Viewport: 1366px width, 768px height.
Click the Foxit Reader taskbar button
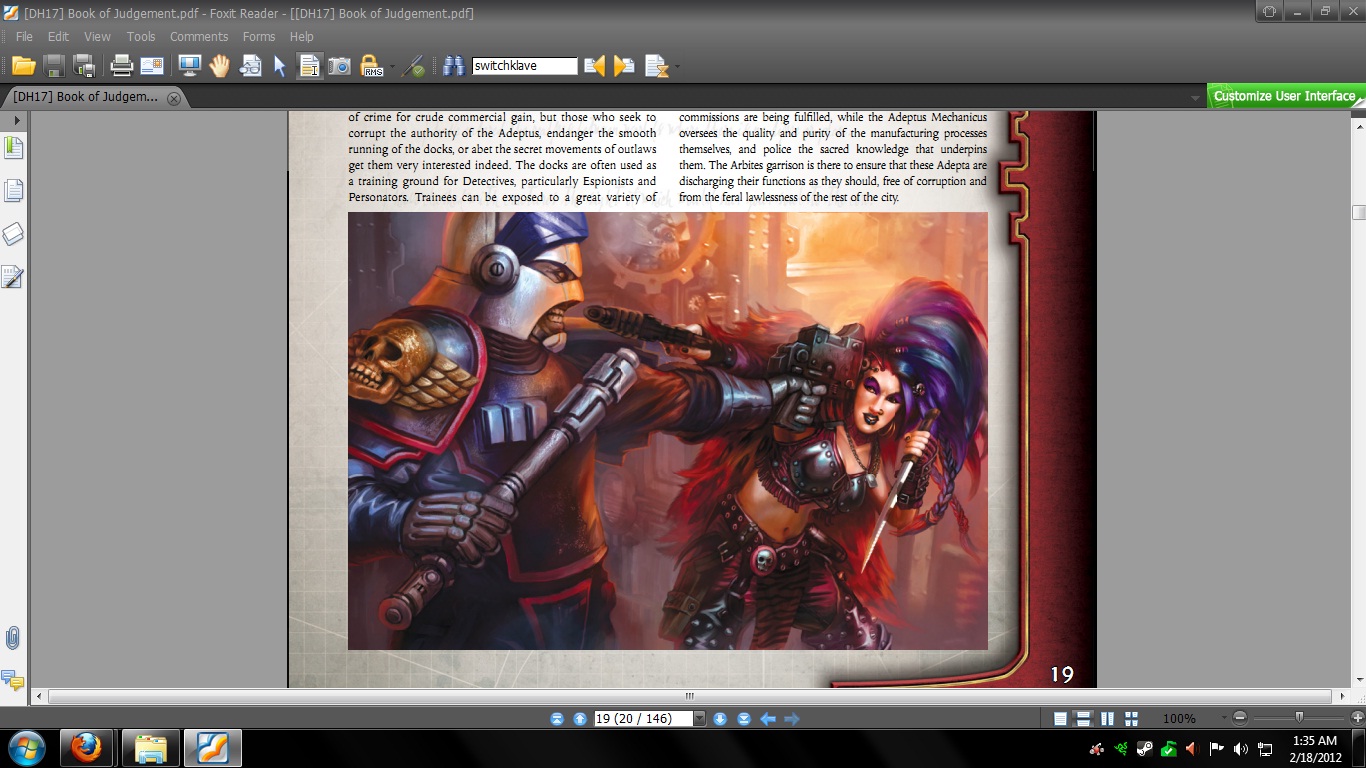(x=212, y=748)
